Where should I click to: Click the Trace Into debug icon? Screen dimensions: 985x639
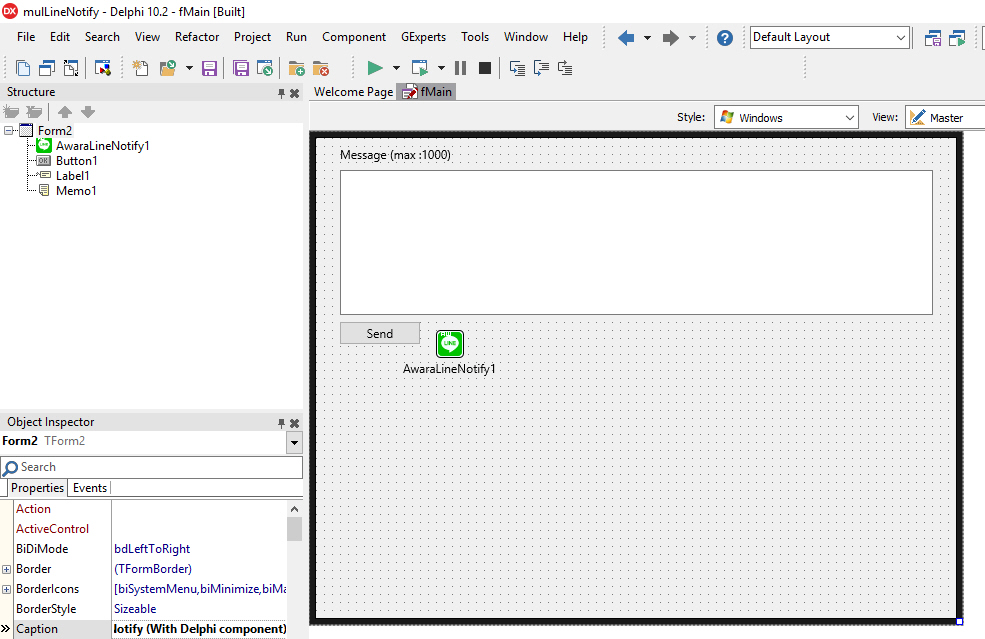point(517,68)
